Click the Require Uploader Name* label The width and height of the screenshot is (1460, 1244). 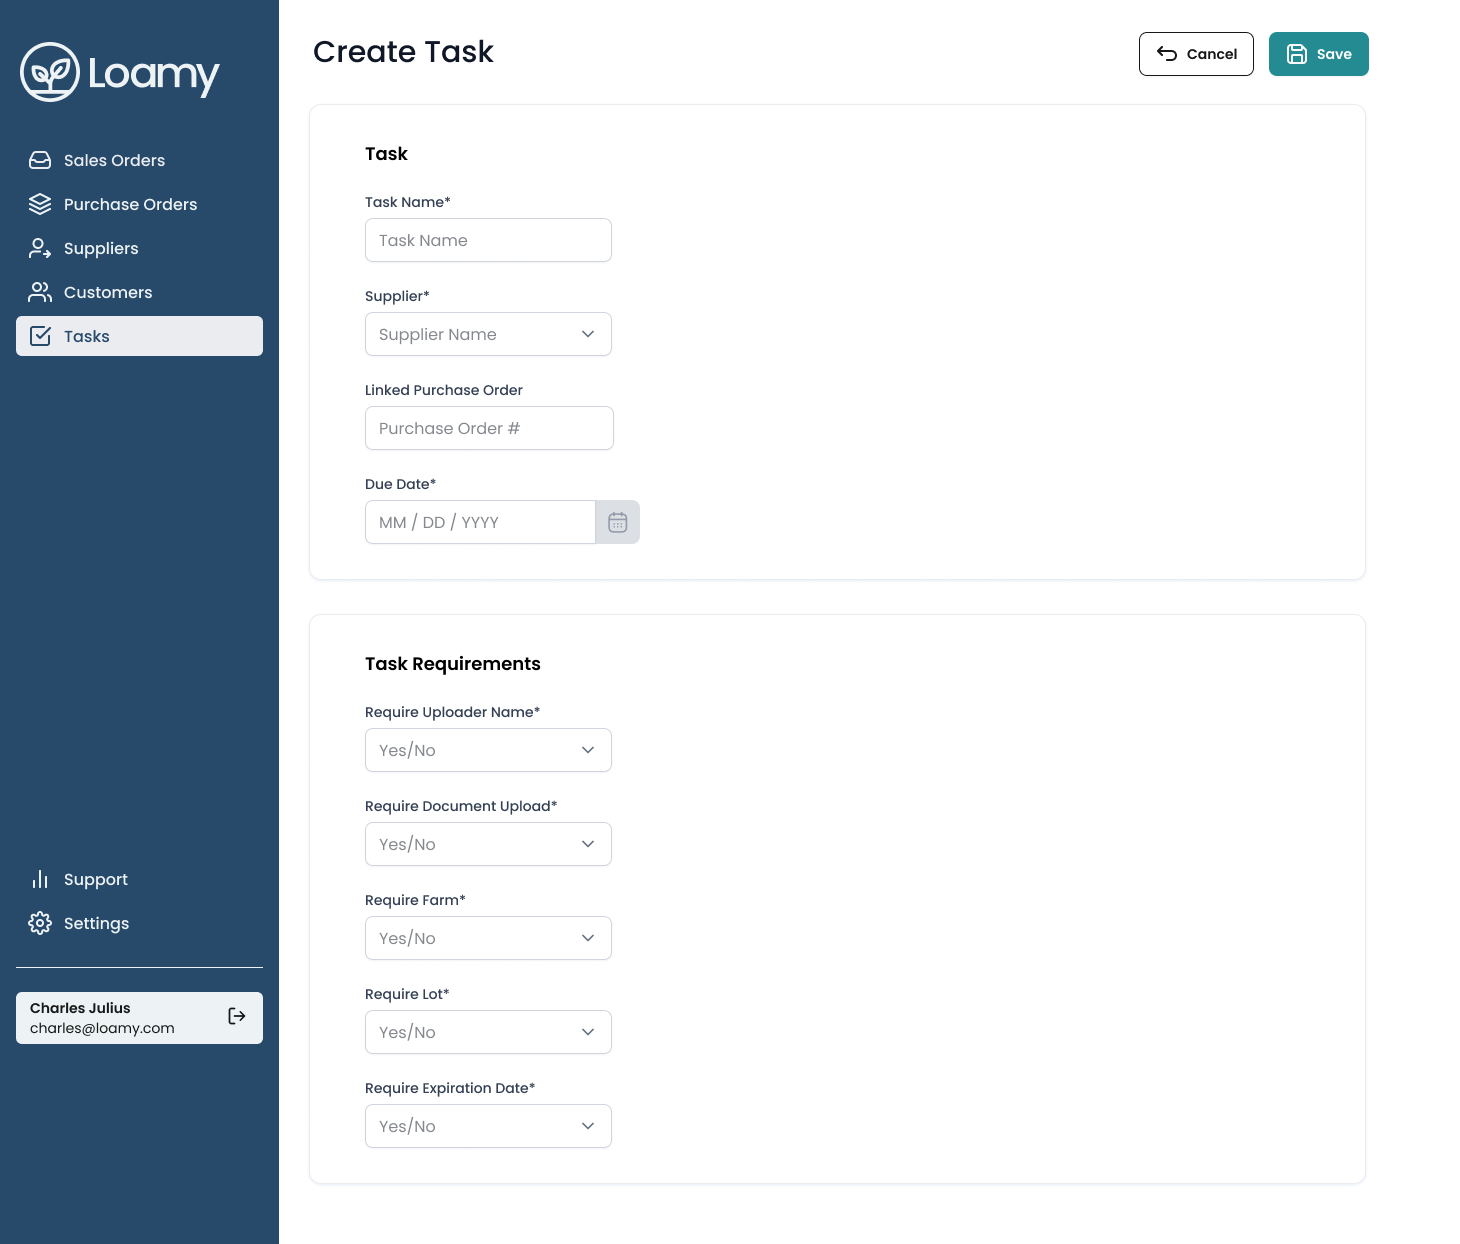pos(452,712)
